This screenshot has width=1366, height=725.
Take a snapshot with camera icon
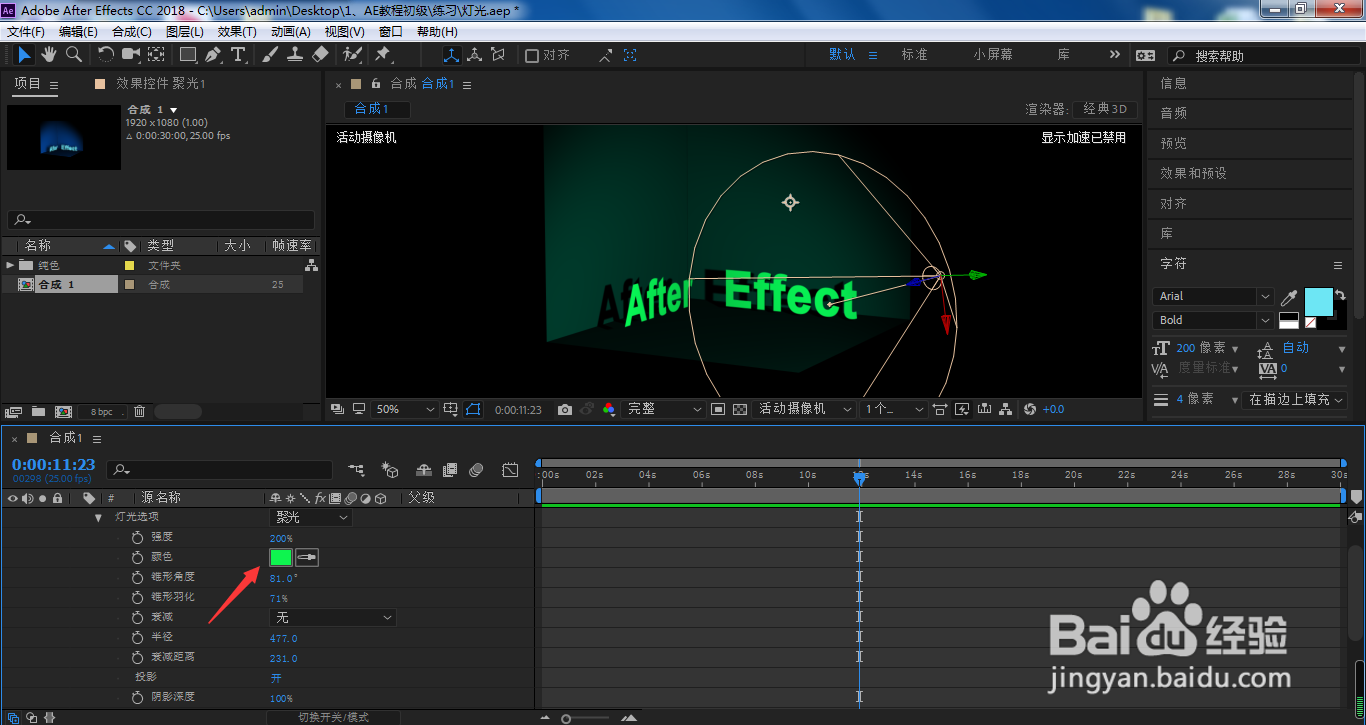(565, 409)
